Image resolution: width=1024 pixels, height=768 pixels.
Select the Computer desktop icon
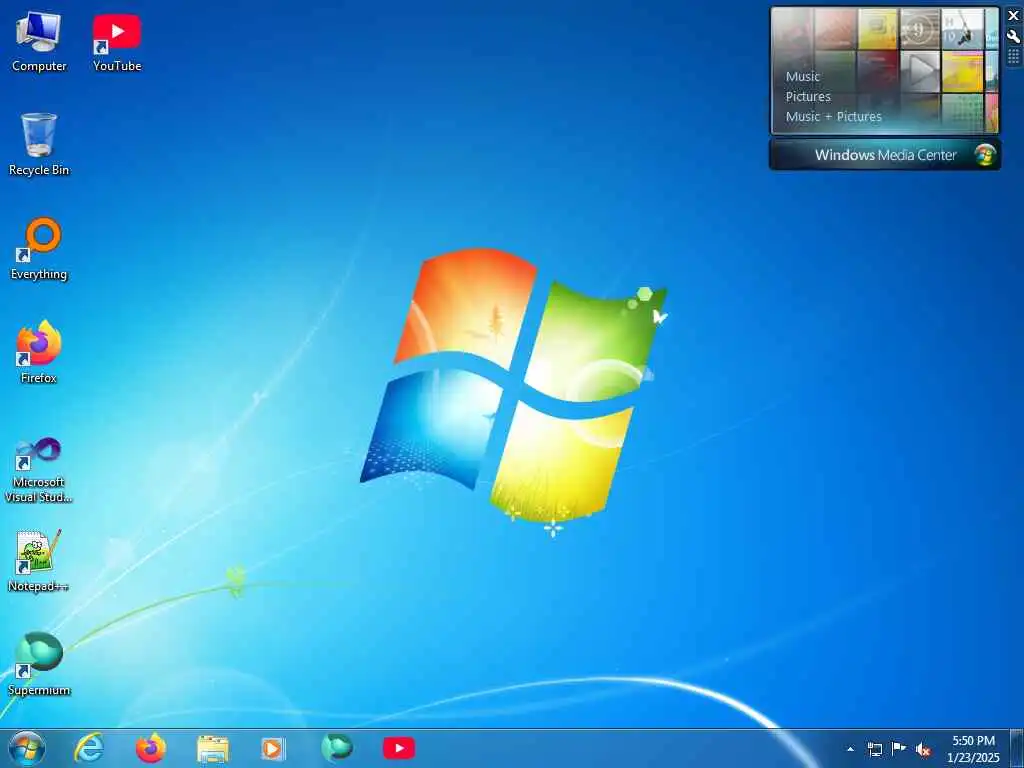tap(39, 42)
